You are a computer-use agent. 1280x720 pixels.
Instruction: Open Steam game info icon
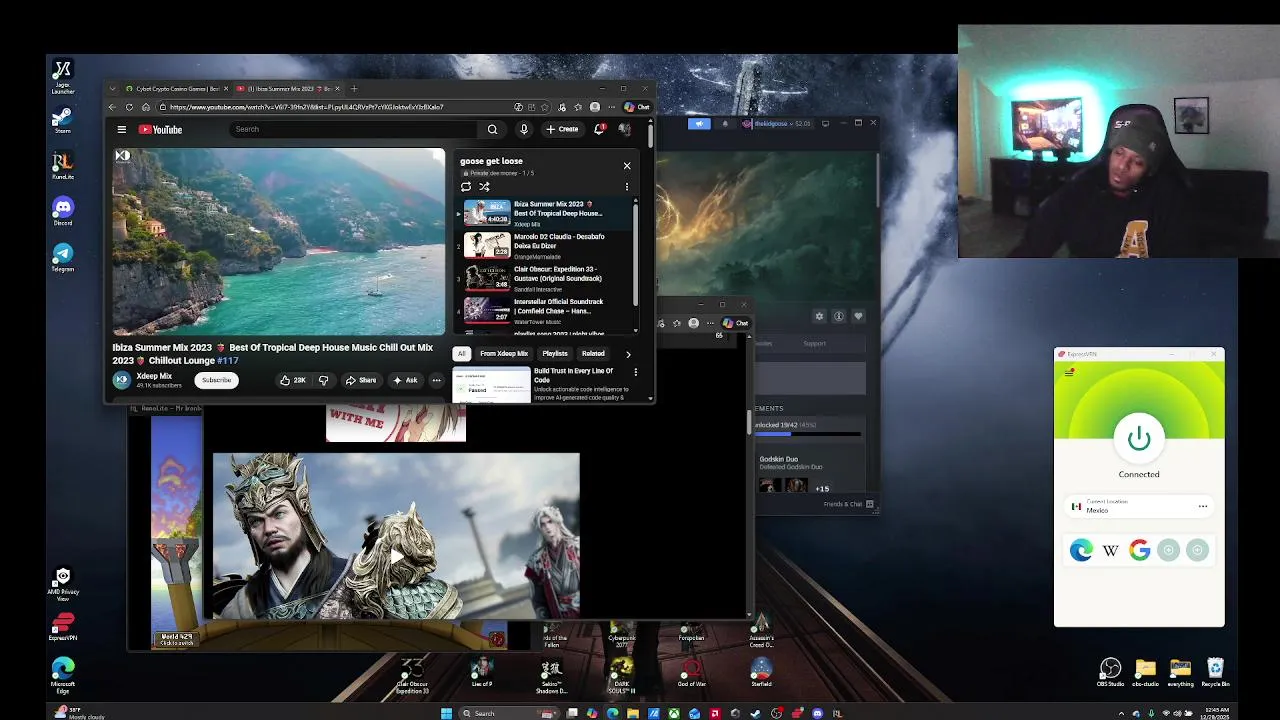(x=838, y=316)
